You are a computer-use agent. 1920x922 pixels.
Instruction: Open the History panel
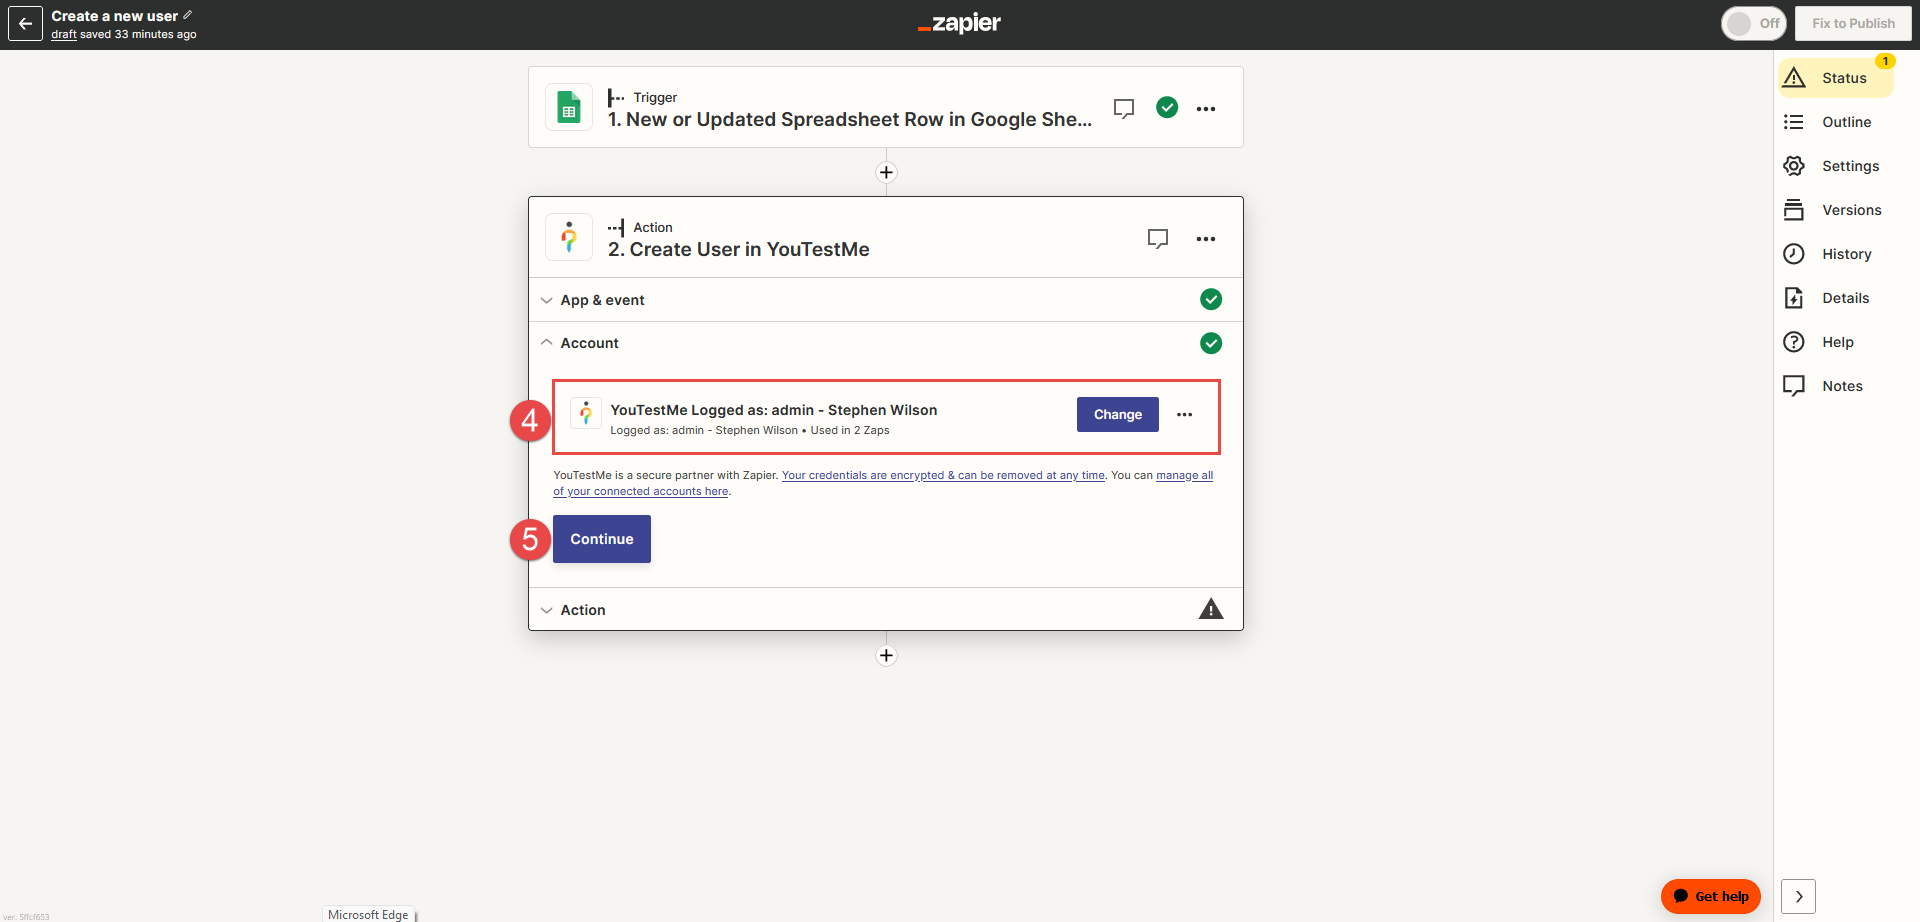pos(1836,254)
